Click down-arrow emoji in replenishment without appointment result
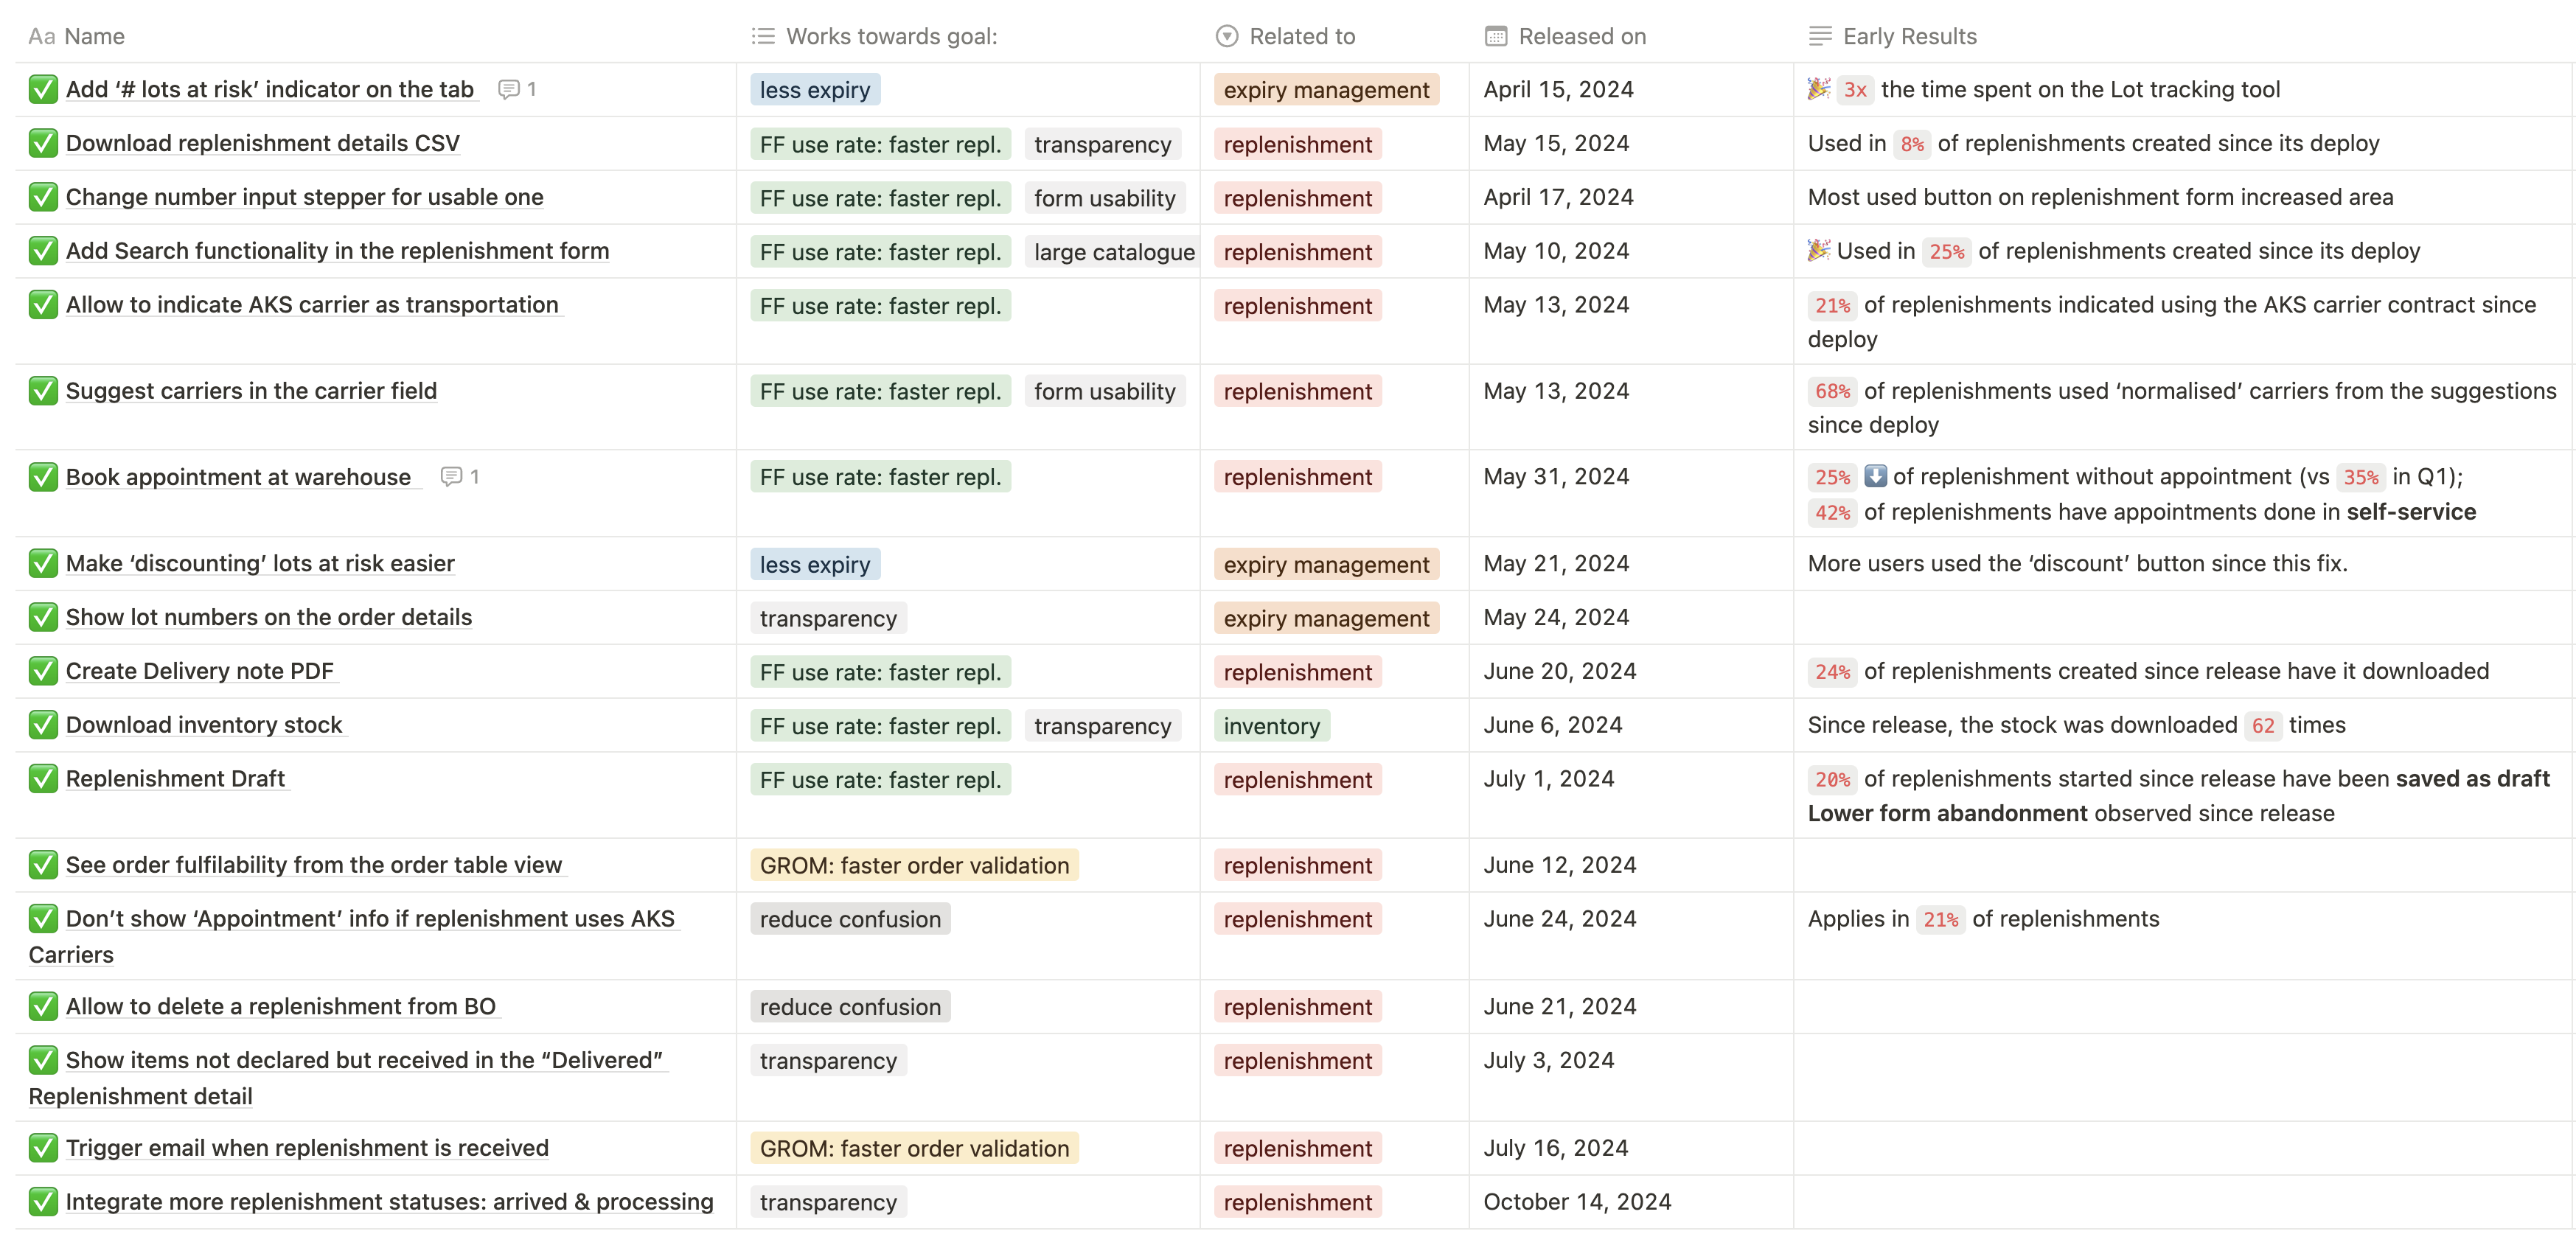Image resolution: width=2576 pixels, height=1234 pixels. (x=1876, y=477)
